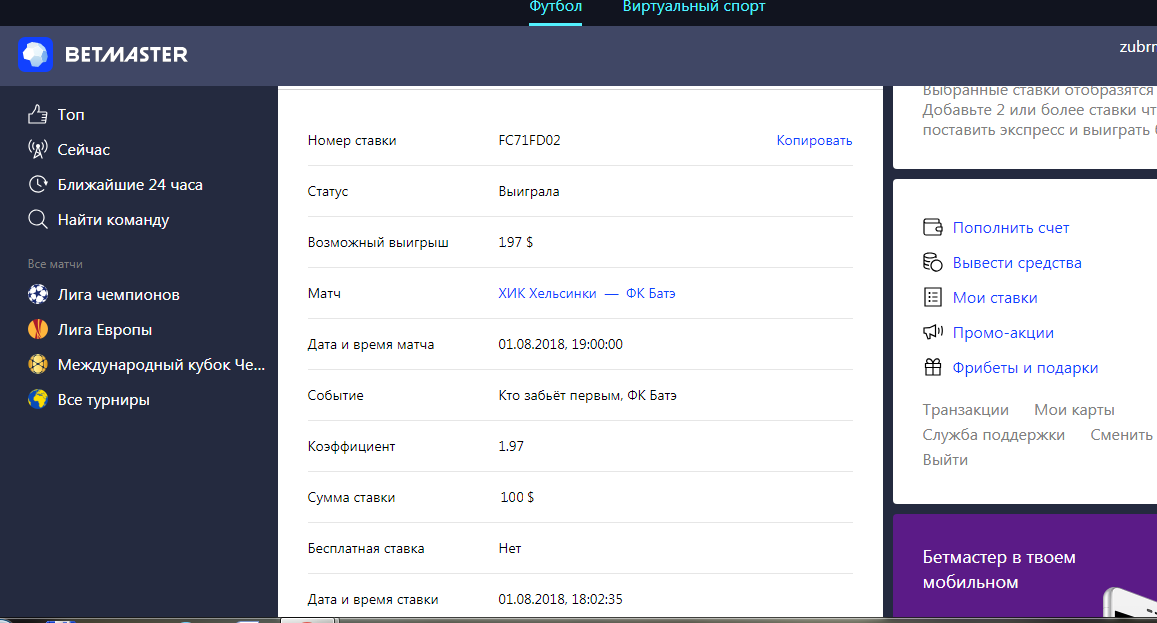Click the stake amount 100 $

point(517,497)
